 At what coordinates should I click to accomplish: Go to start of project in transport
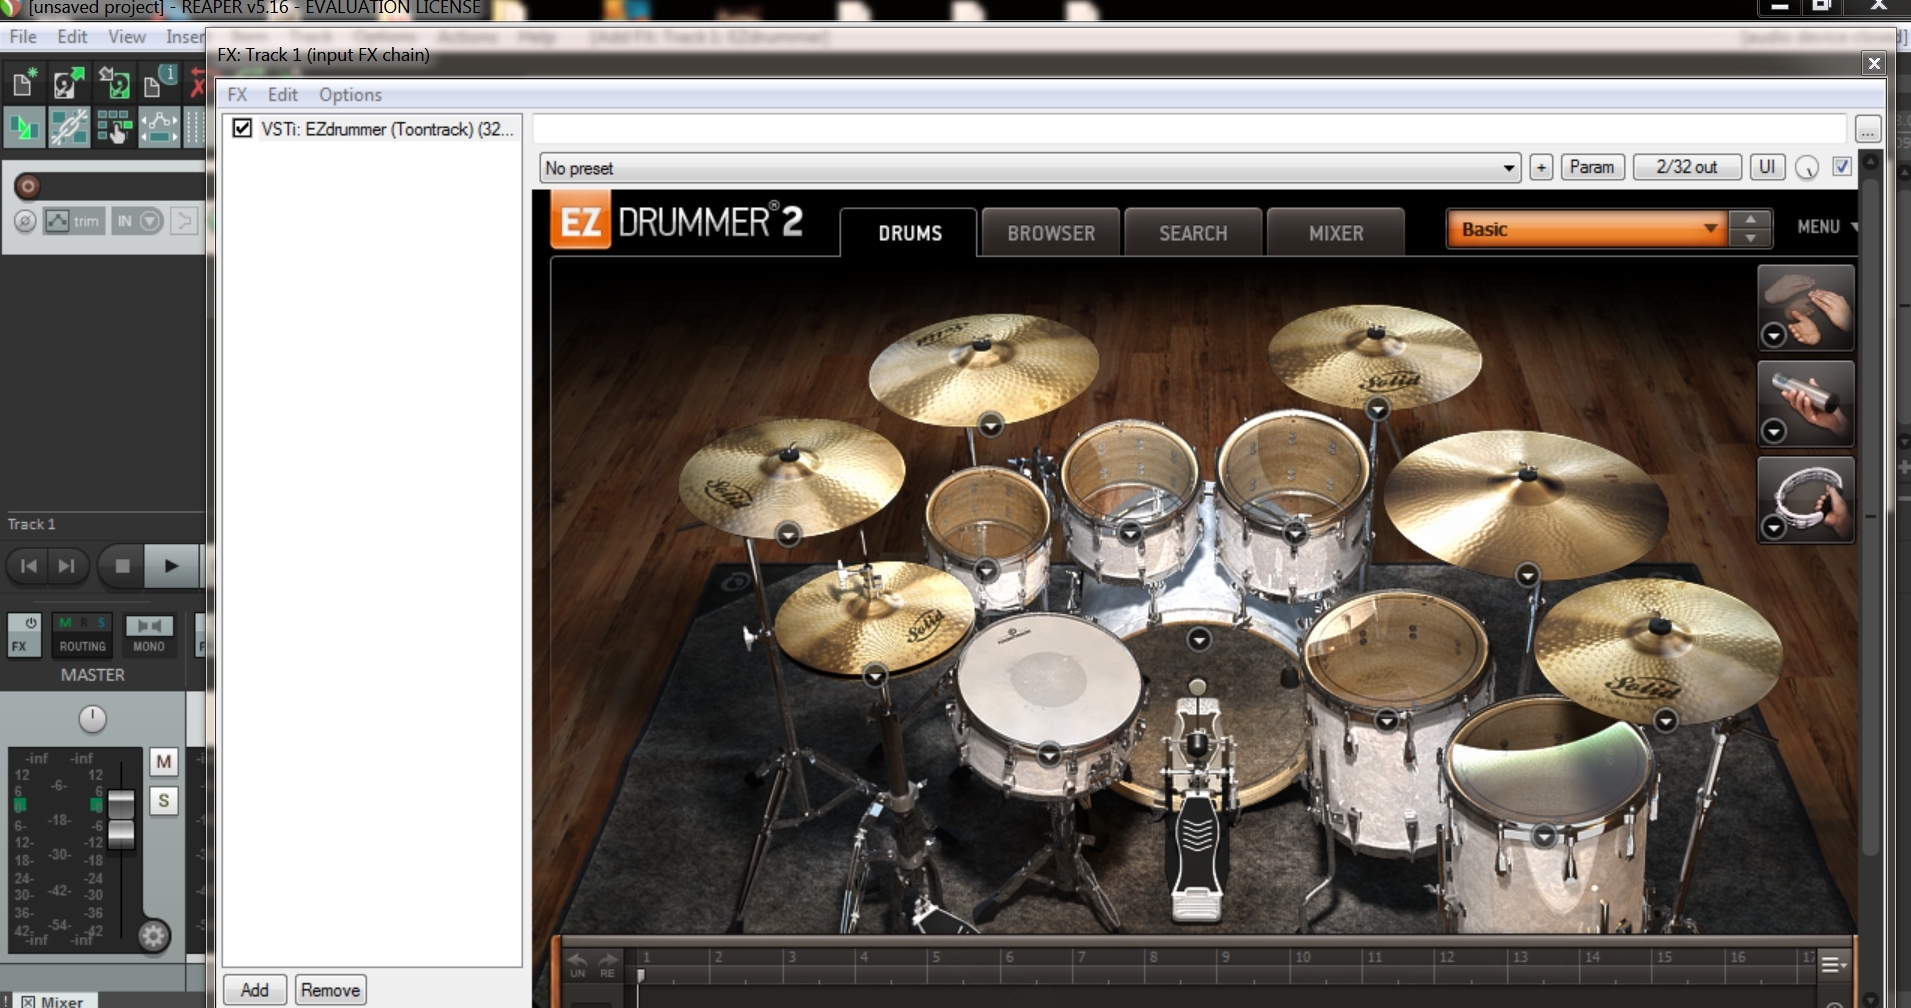(29, 566)
